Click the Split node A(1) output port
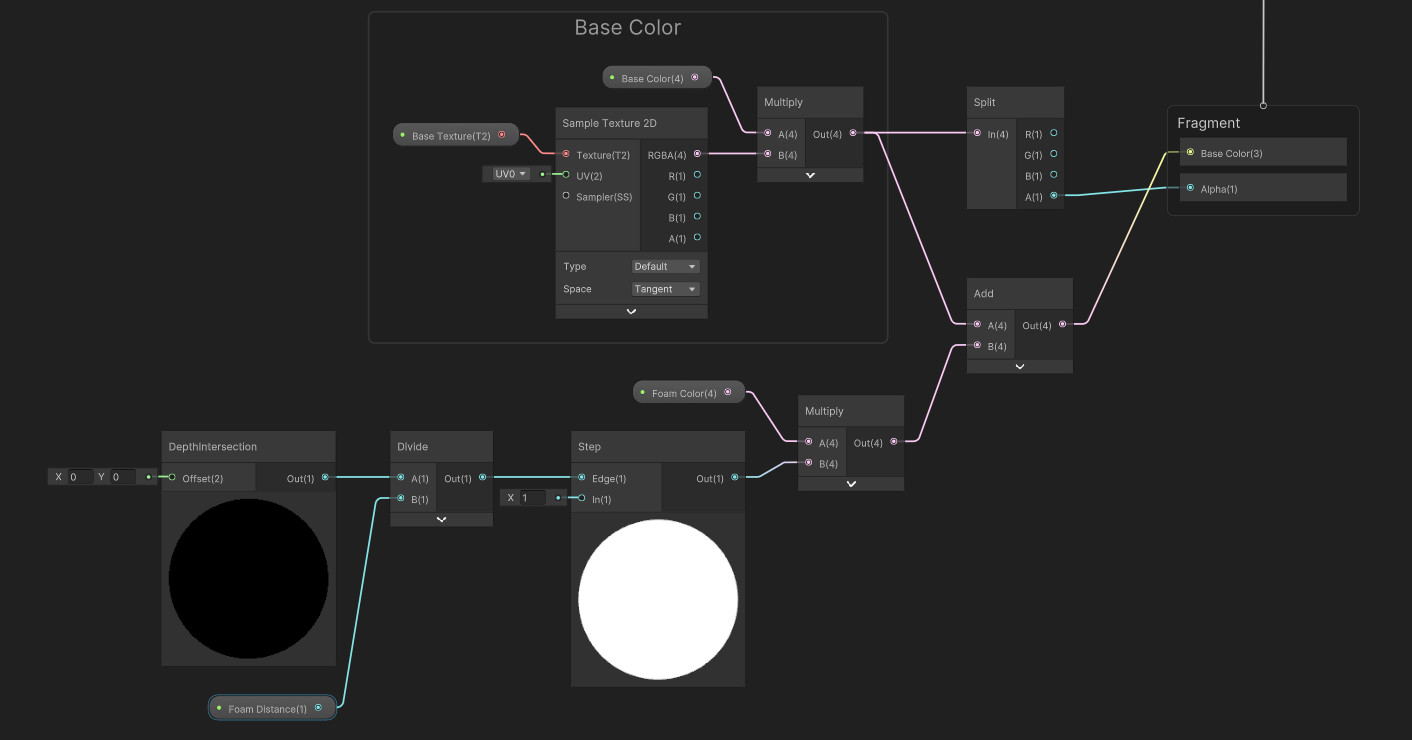The width and height of the screenshot is (1412, 740). pyautogui.click(x=1054, y=196)
